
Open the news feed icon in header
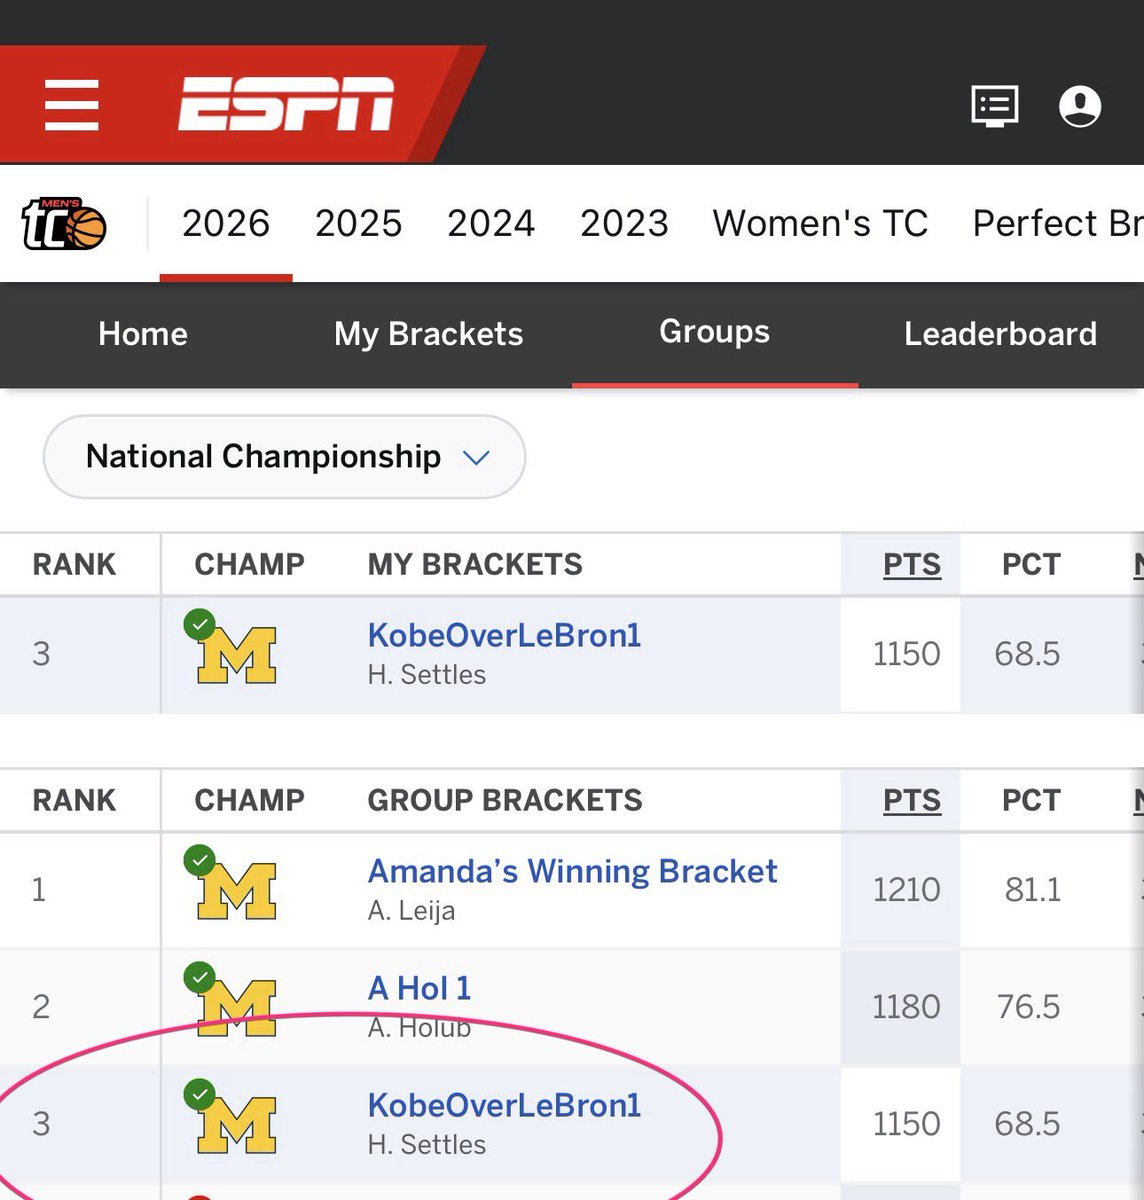tap(995, 106)
